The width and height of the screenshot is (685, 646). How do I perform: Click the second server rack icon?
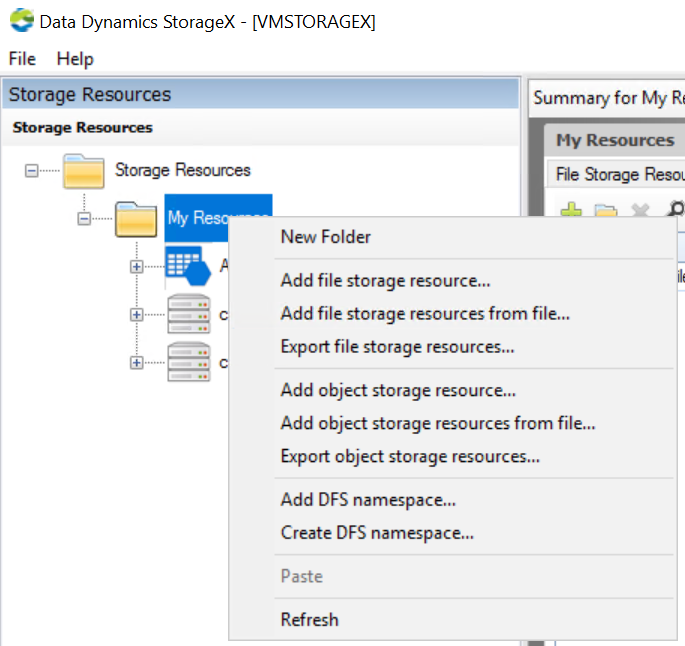tap(189, 362)
